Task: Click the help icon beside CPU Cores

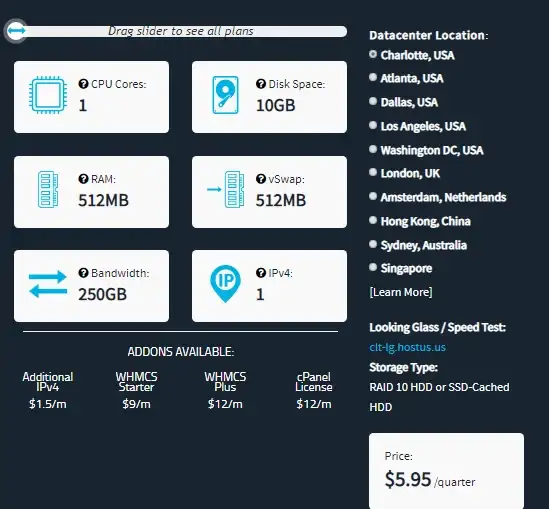Action: coord(83,84)
